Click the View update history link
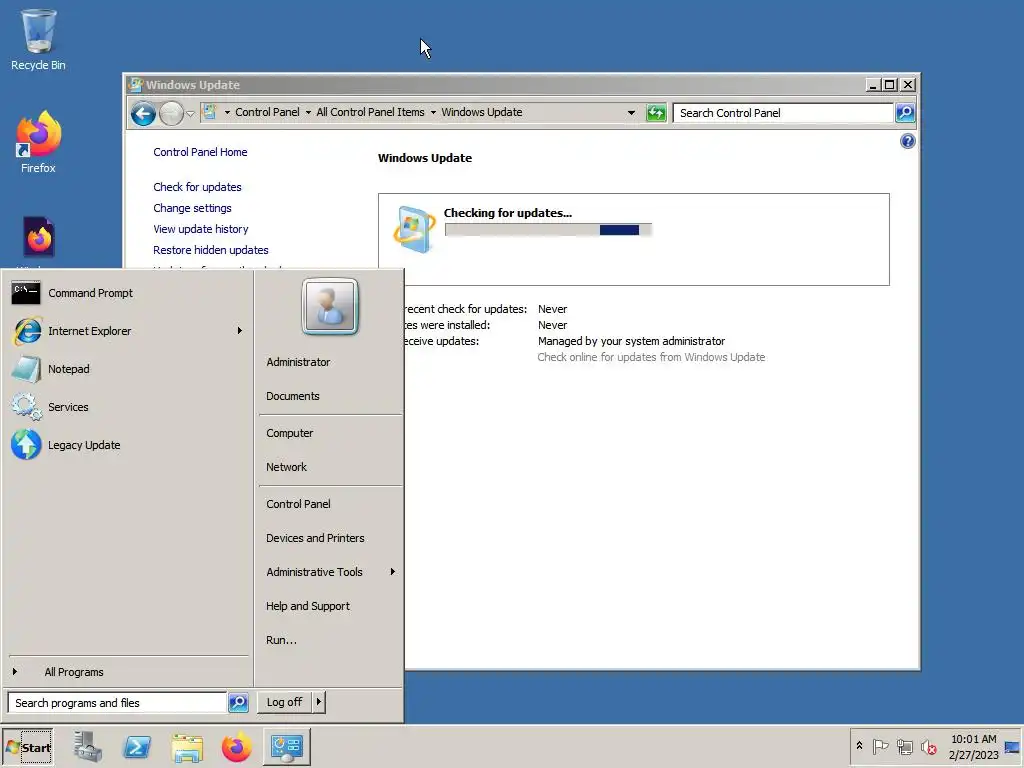The image size is (1024, 768). [200, 229]
